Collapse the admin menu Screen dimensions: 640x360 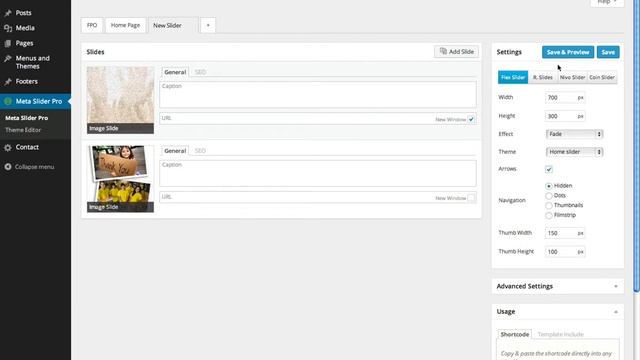click(34, 167)
